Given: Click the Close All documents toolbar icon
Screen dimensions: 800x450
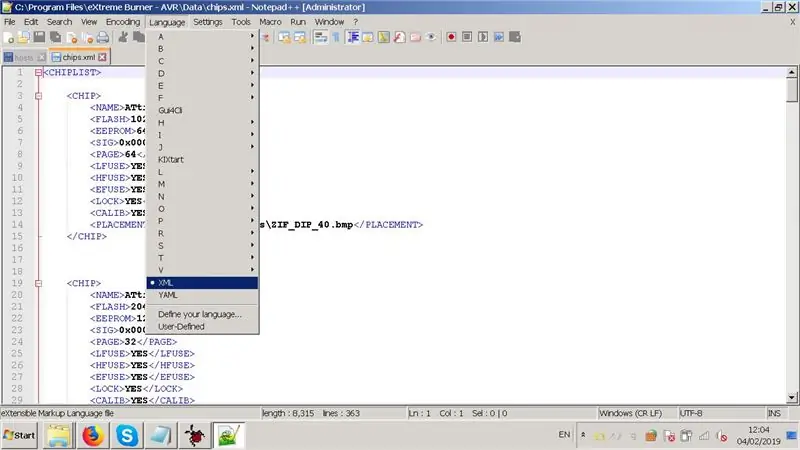Looking at the screenshot, I should click(87, 37).
